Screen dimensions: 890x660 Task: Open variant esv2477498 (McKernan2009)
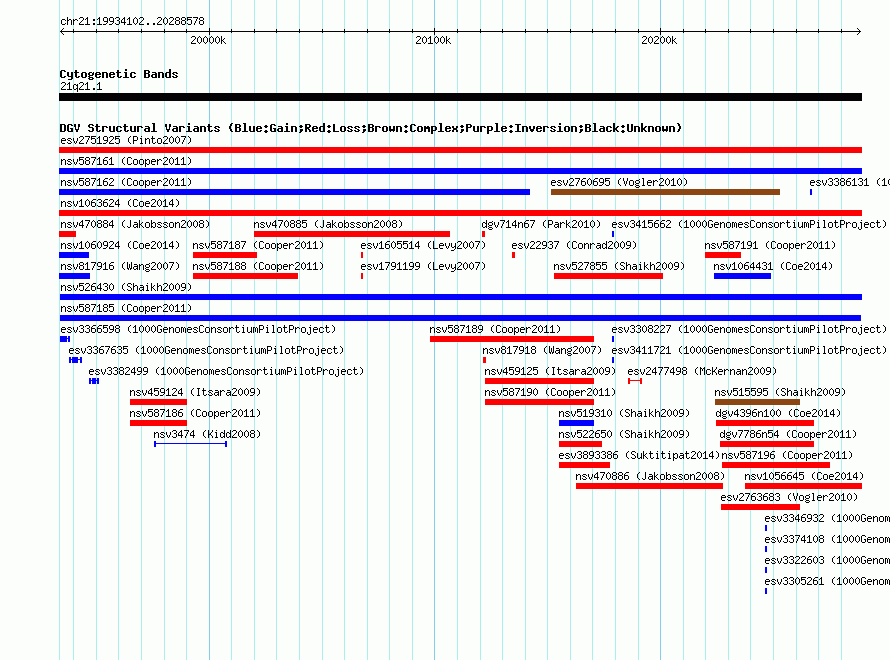[702, 371]
